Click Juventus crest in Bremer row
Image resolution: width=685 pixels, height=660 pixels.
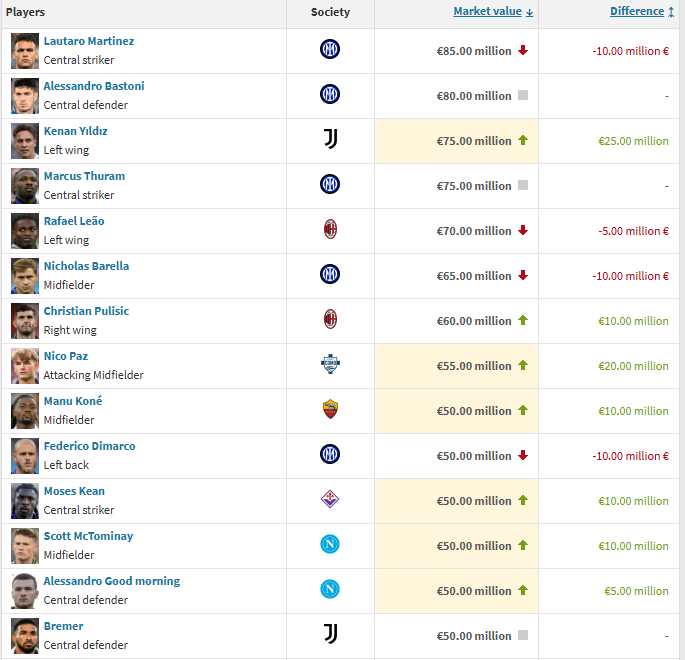(x=330, y=634)
